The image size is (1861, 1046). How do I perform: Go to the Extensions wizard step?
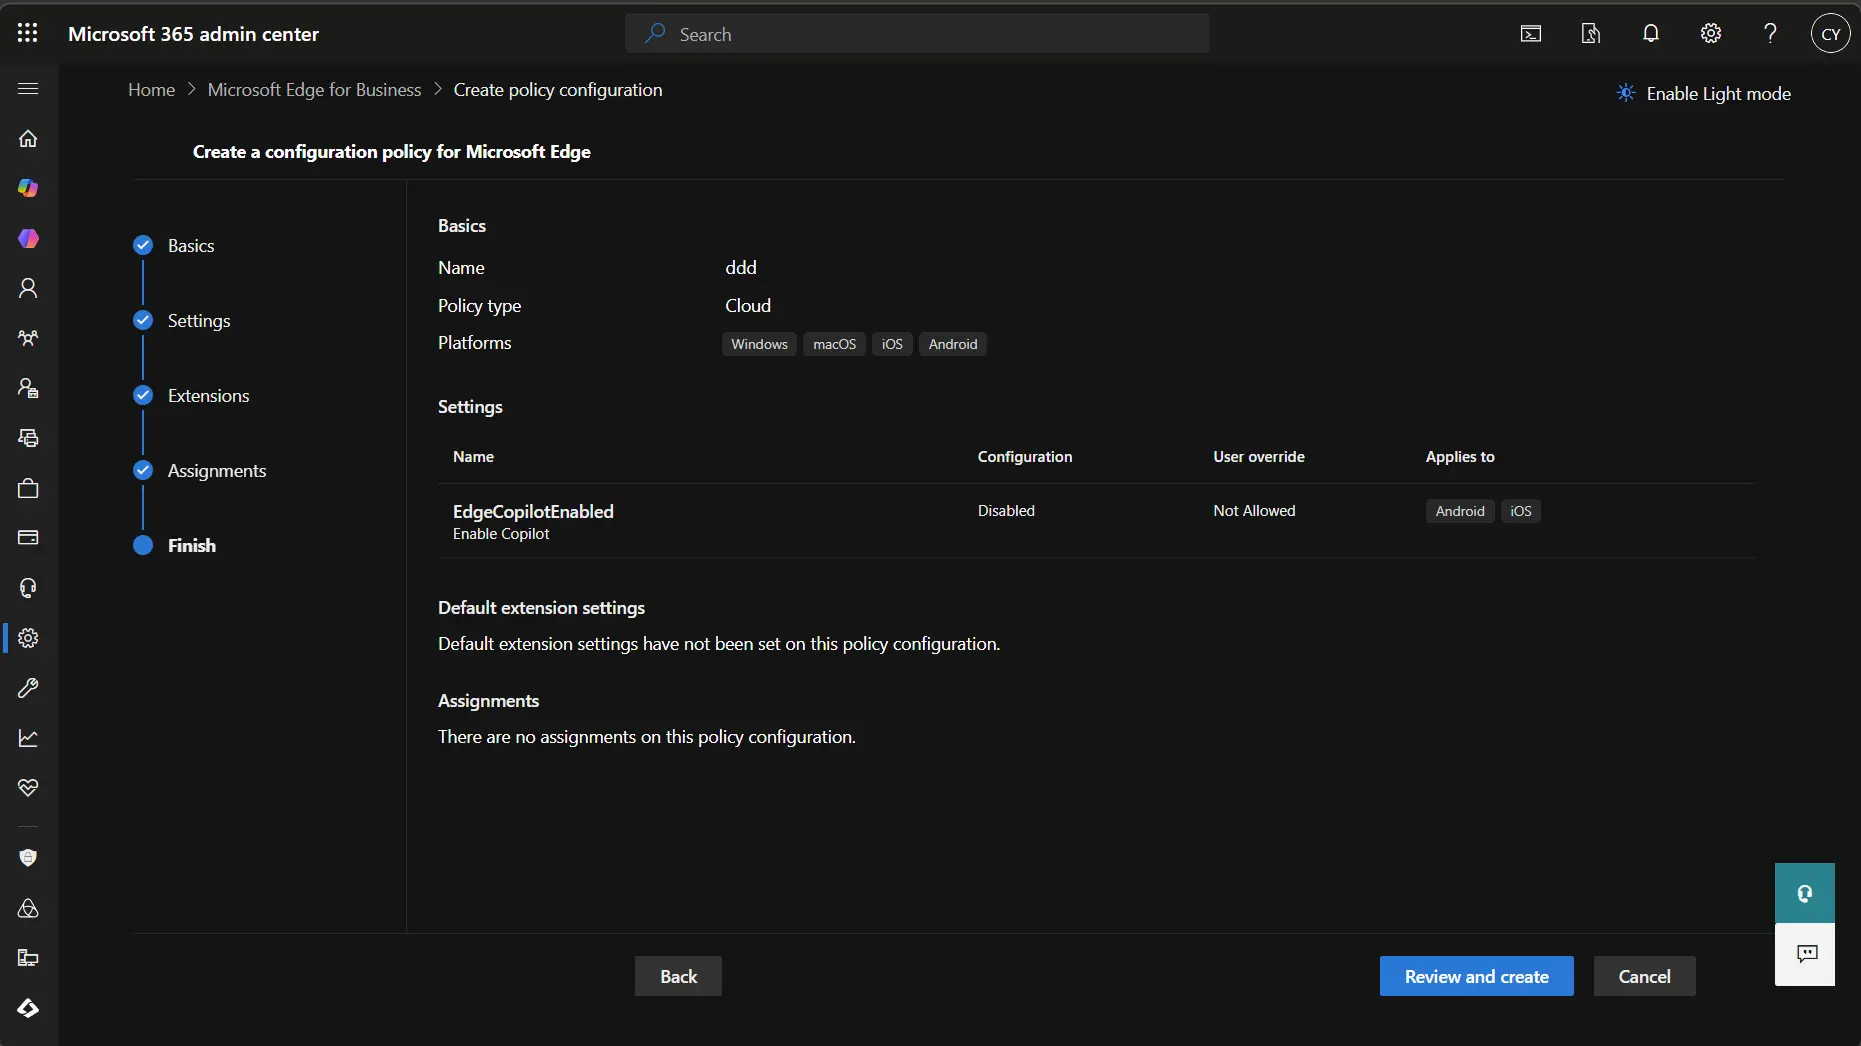208,396
